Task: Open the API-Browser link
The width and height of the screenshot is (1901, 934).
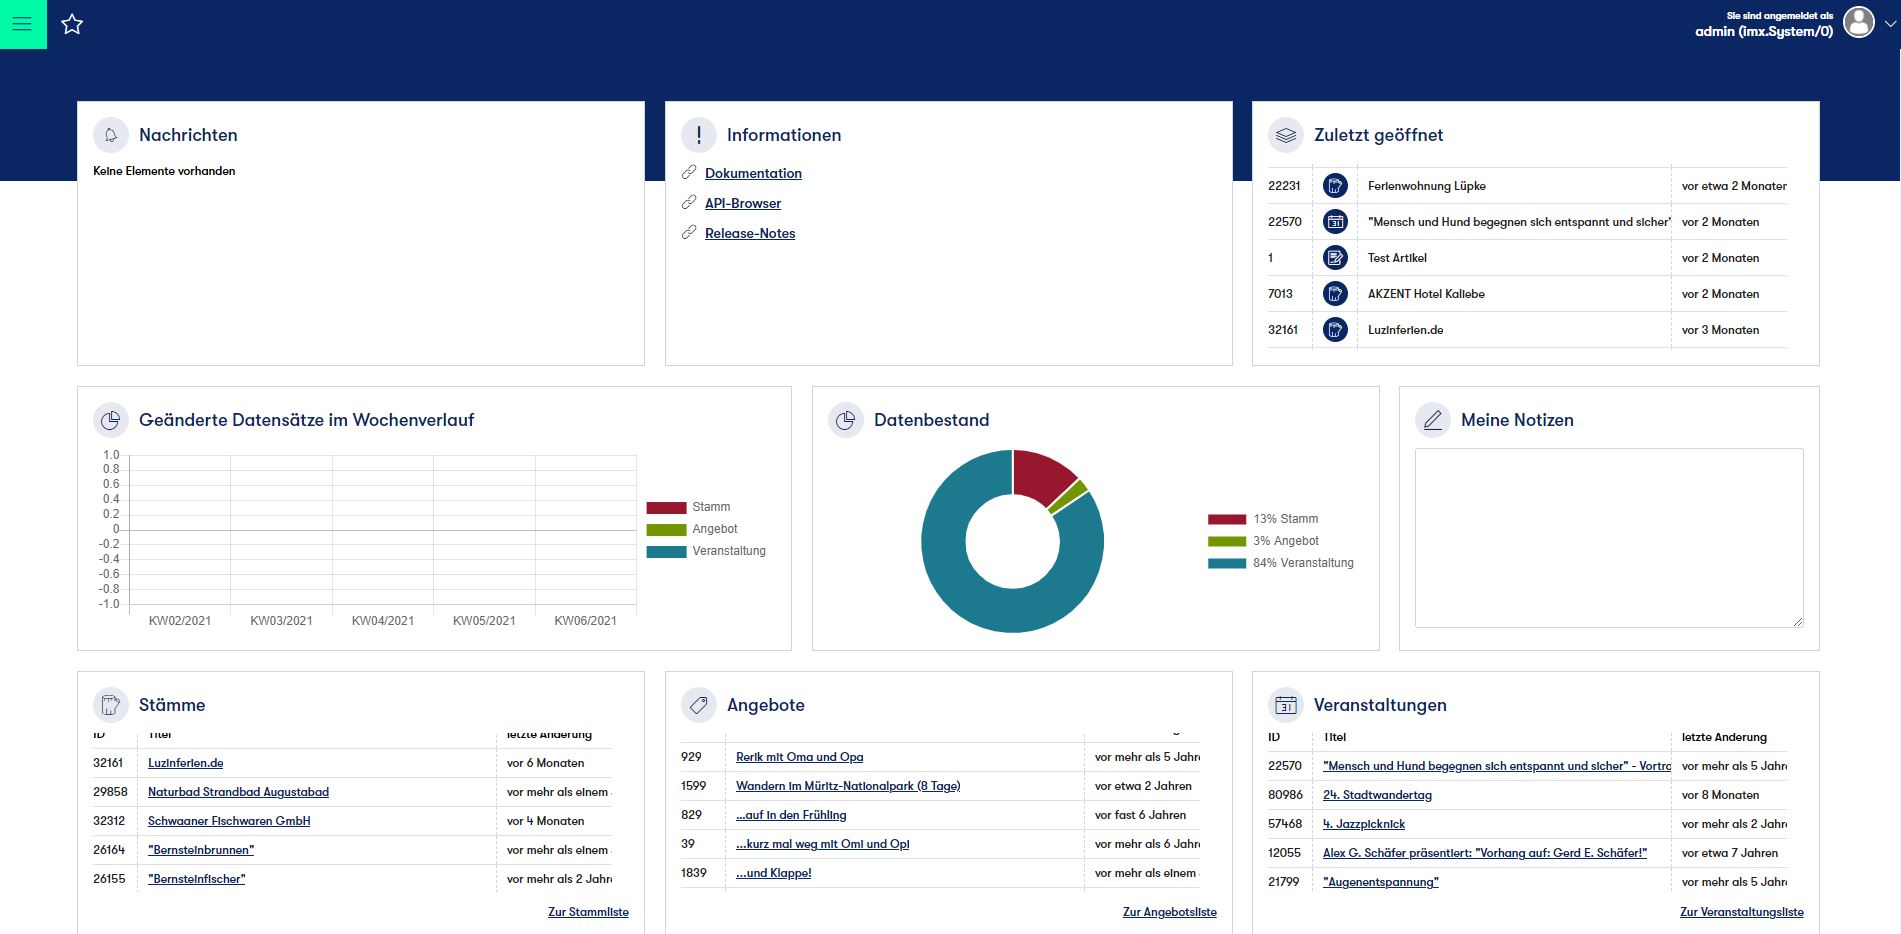Action: coord(742,203)
